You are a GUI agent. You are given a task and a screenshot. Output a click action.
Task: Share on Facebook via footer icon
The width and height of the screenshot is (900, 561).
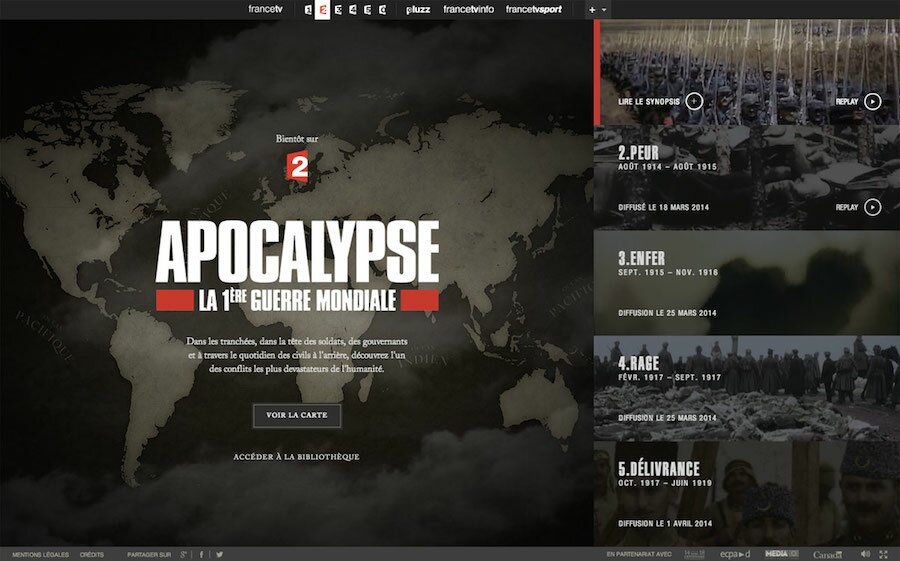click(x=201, y=555)
